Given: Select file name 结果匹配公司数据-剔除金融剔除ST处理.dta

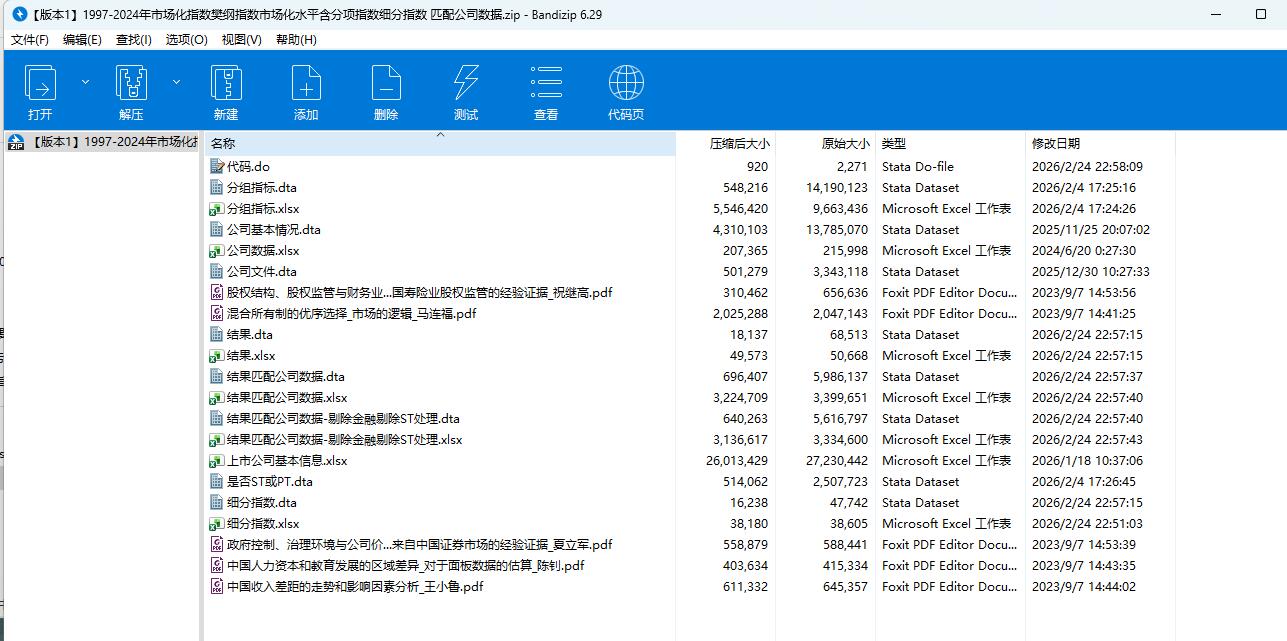Looking at the screenshot, I should (343, 419).
